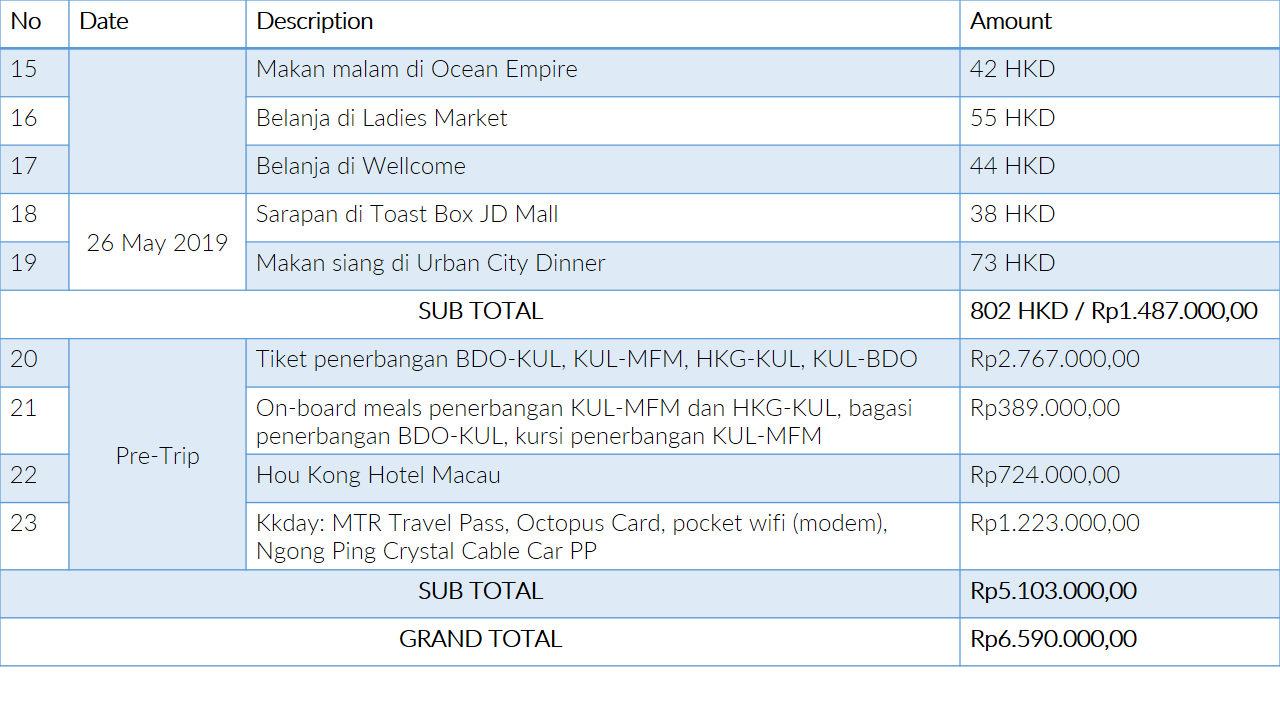Click the "No" column header
Viewport: 1280px width, 720px height.
pos(26,22)
